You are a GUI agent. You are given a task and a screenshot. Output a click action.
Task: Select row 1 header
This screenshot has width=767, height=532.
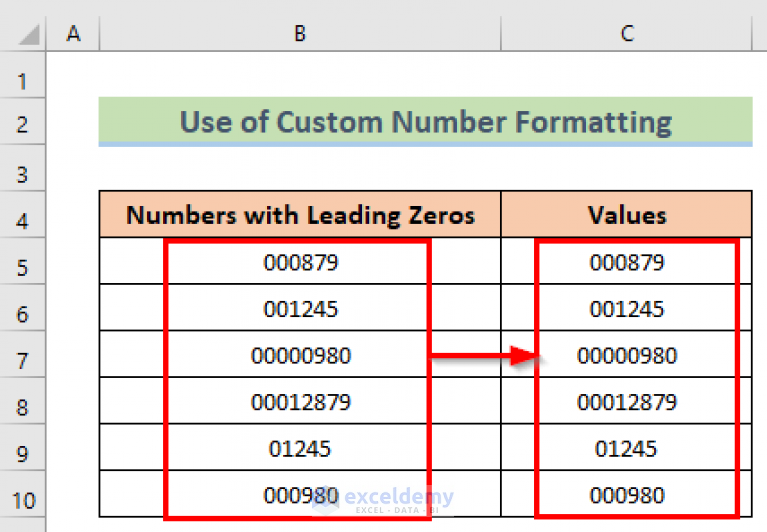click(23, 75)
